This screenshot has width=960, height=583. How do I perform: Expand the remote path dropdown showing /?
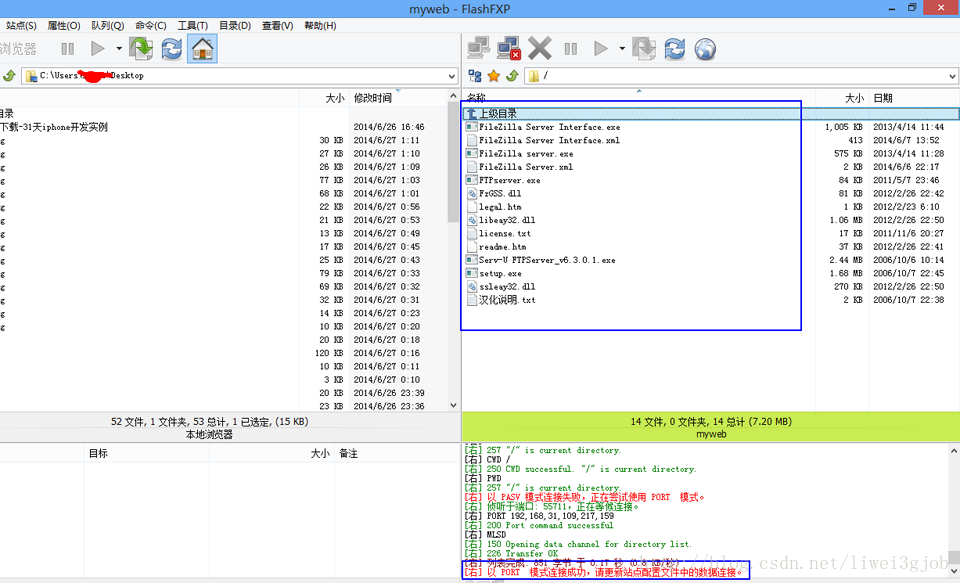pyautogui.click(x=952, y=76)
